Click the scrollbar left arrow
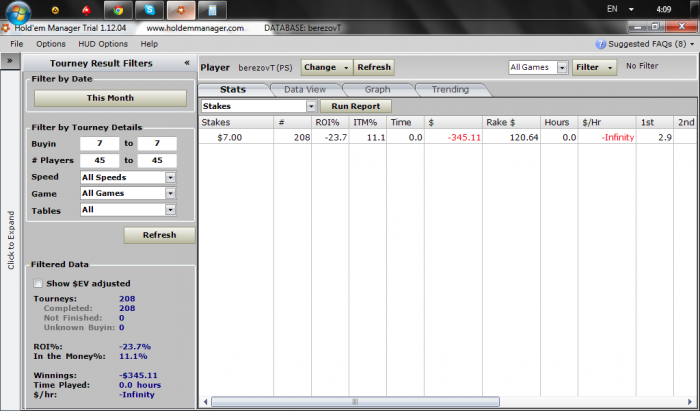This screenshot has width=700, height=411. [x=205, y=402]
